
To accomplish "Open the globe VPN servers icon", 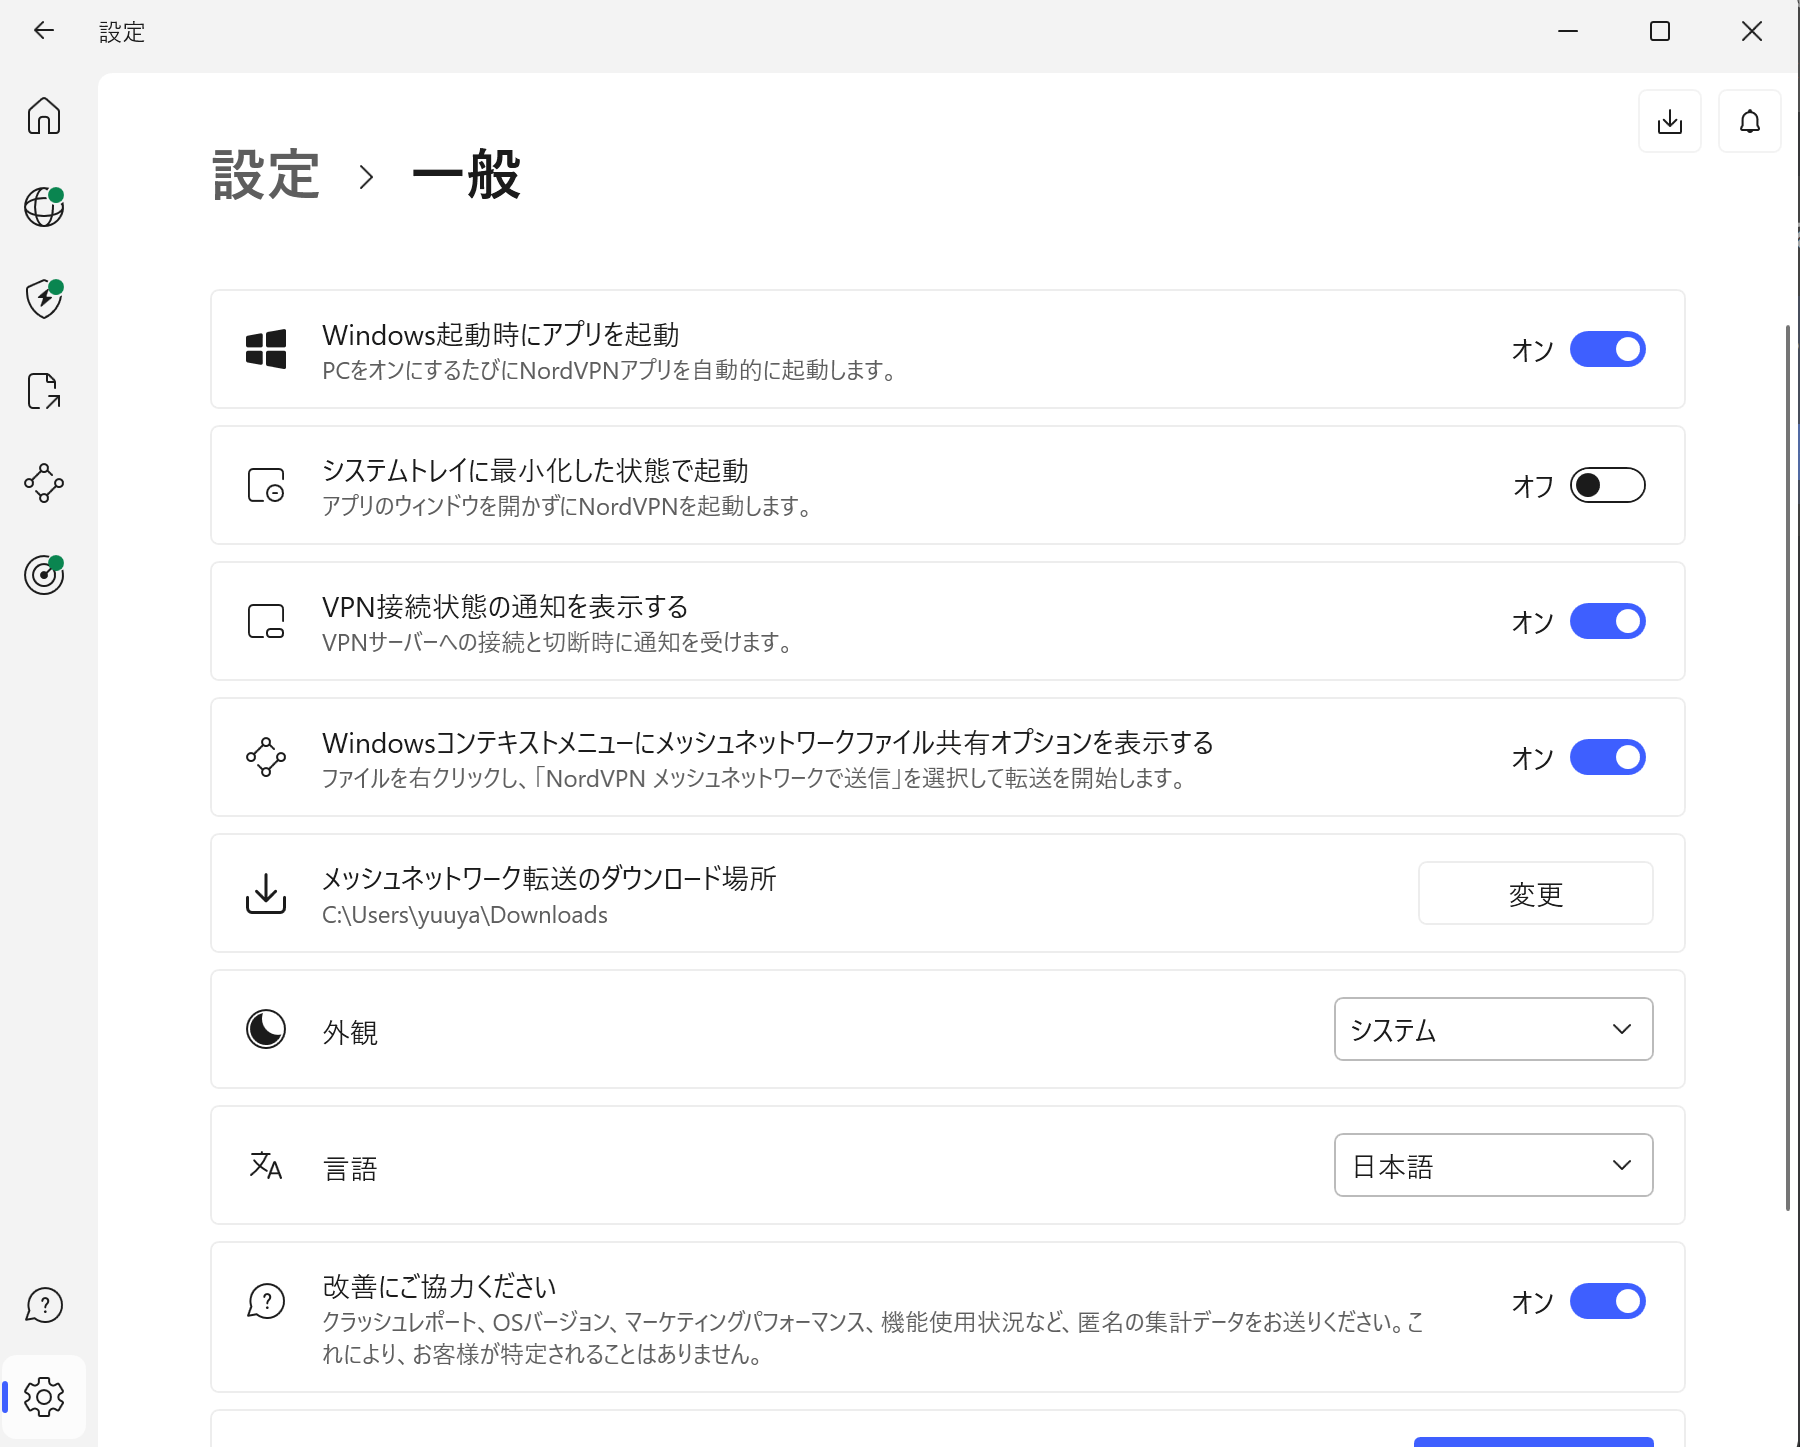I will 44,207.
